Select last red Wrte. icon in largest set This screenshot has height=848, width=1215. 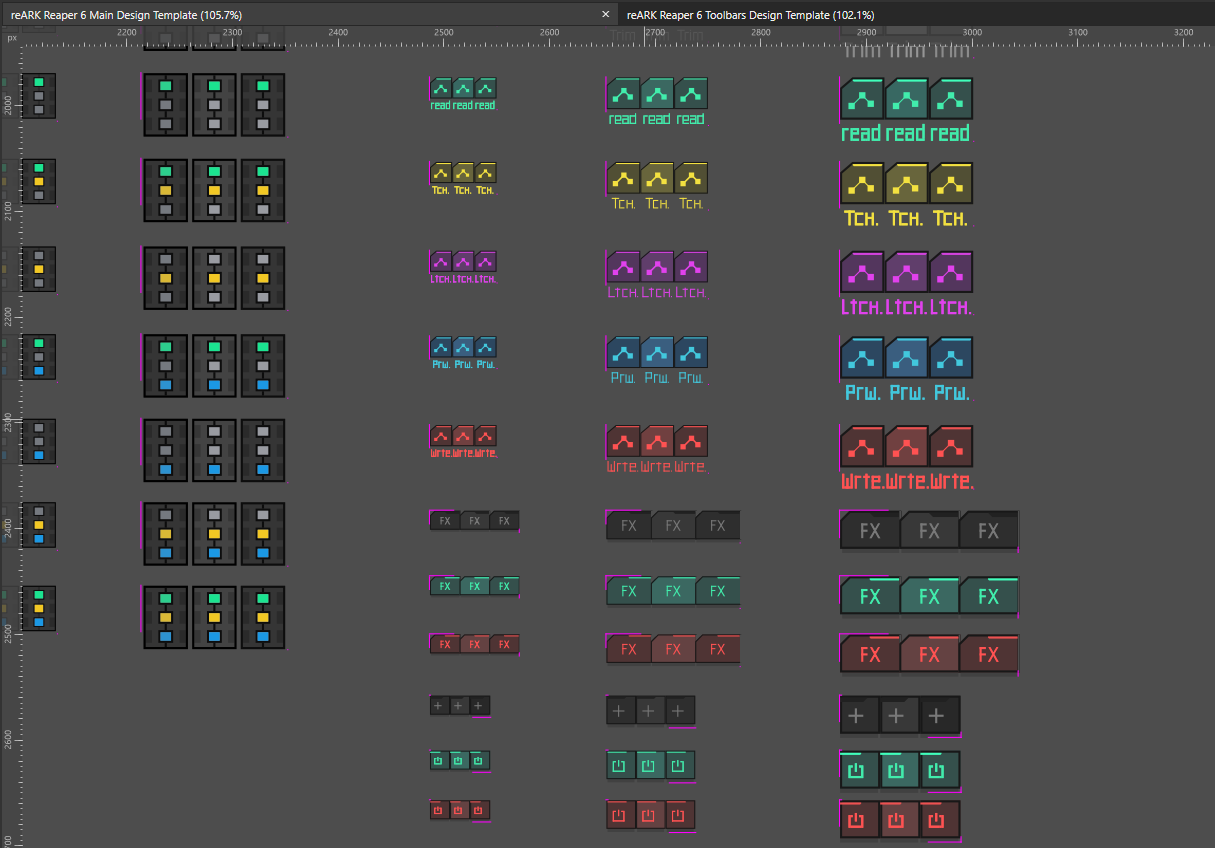pos(950,446)
